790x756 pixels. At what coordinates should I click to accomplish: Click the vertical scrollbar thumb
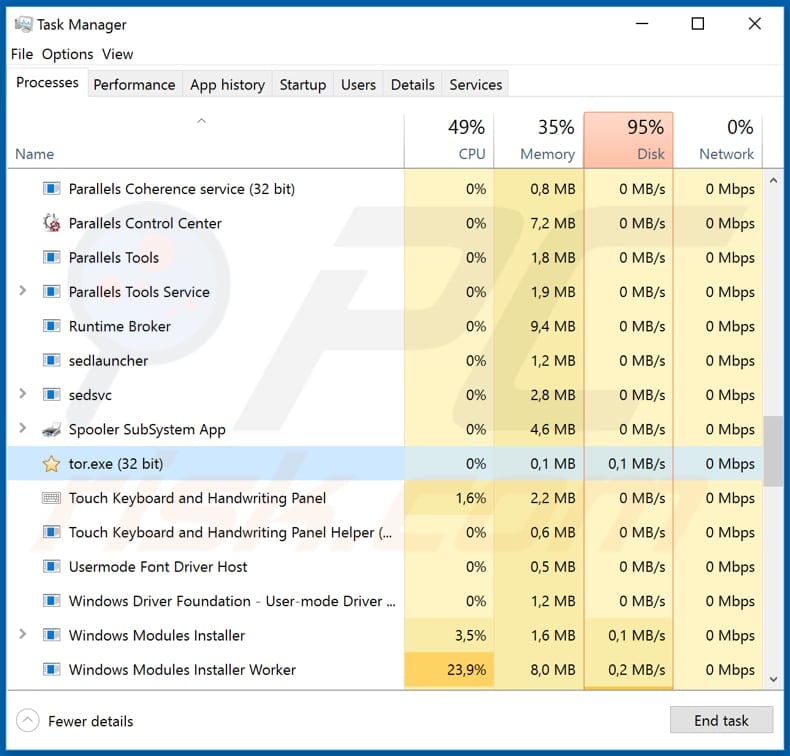773,451
